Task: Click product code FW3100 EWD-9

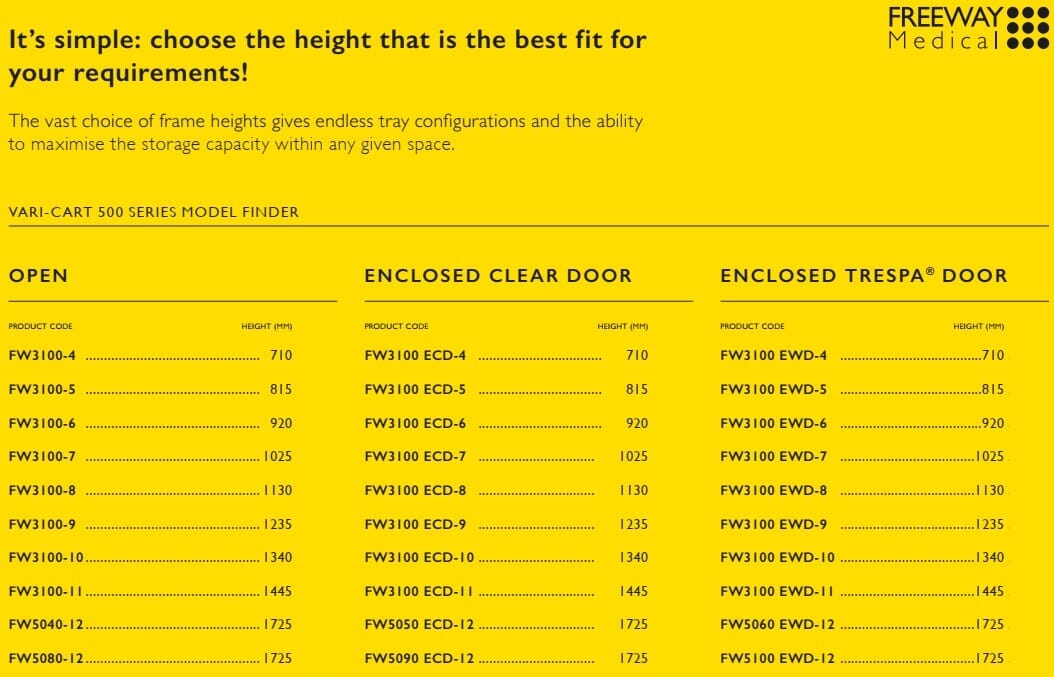Action: 773,524
